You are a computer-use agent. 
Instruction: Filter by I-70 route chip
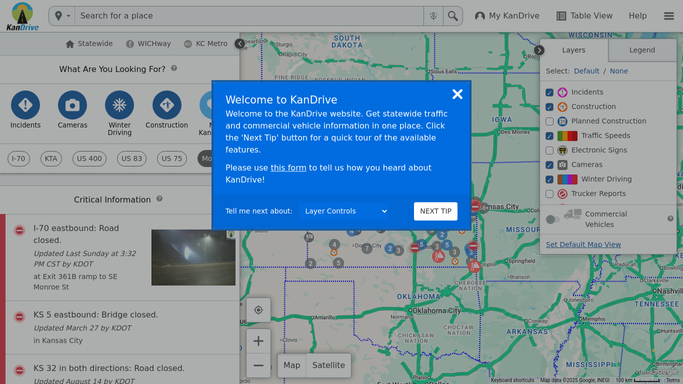coord(18,158)
